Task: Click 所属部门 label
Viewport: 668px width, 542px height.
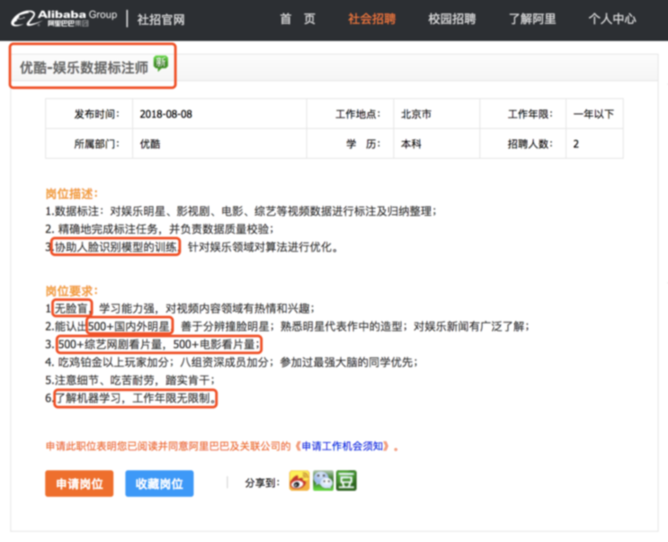Action: (x=97, y=144)
